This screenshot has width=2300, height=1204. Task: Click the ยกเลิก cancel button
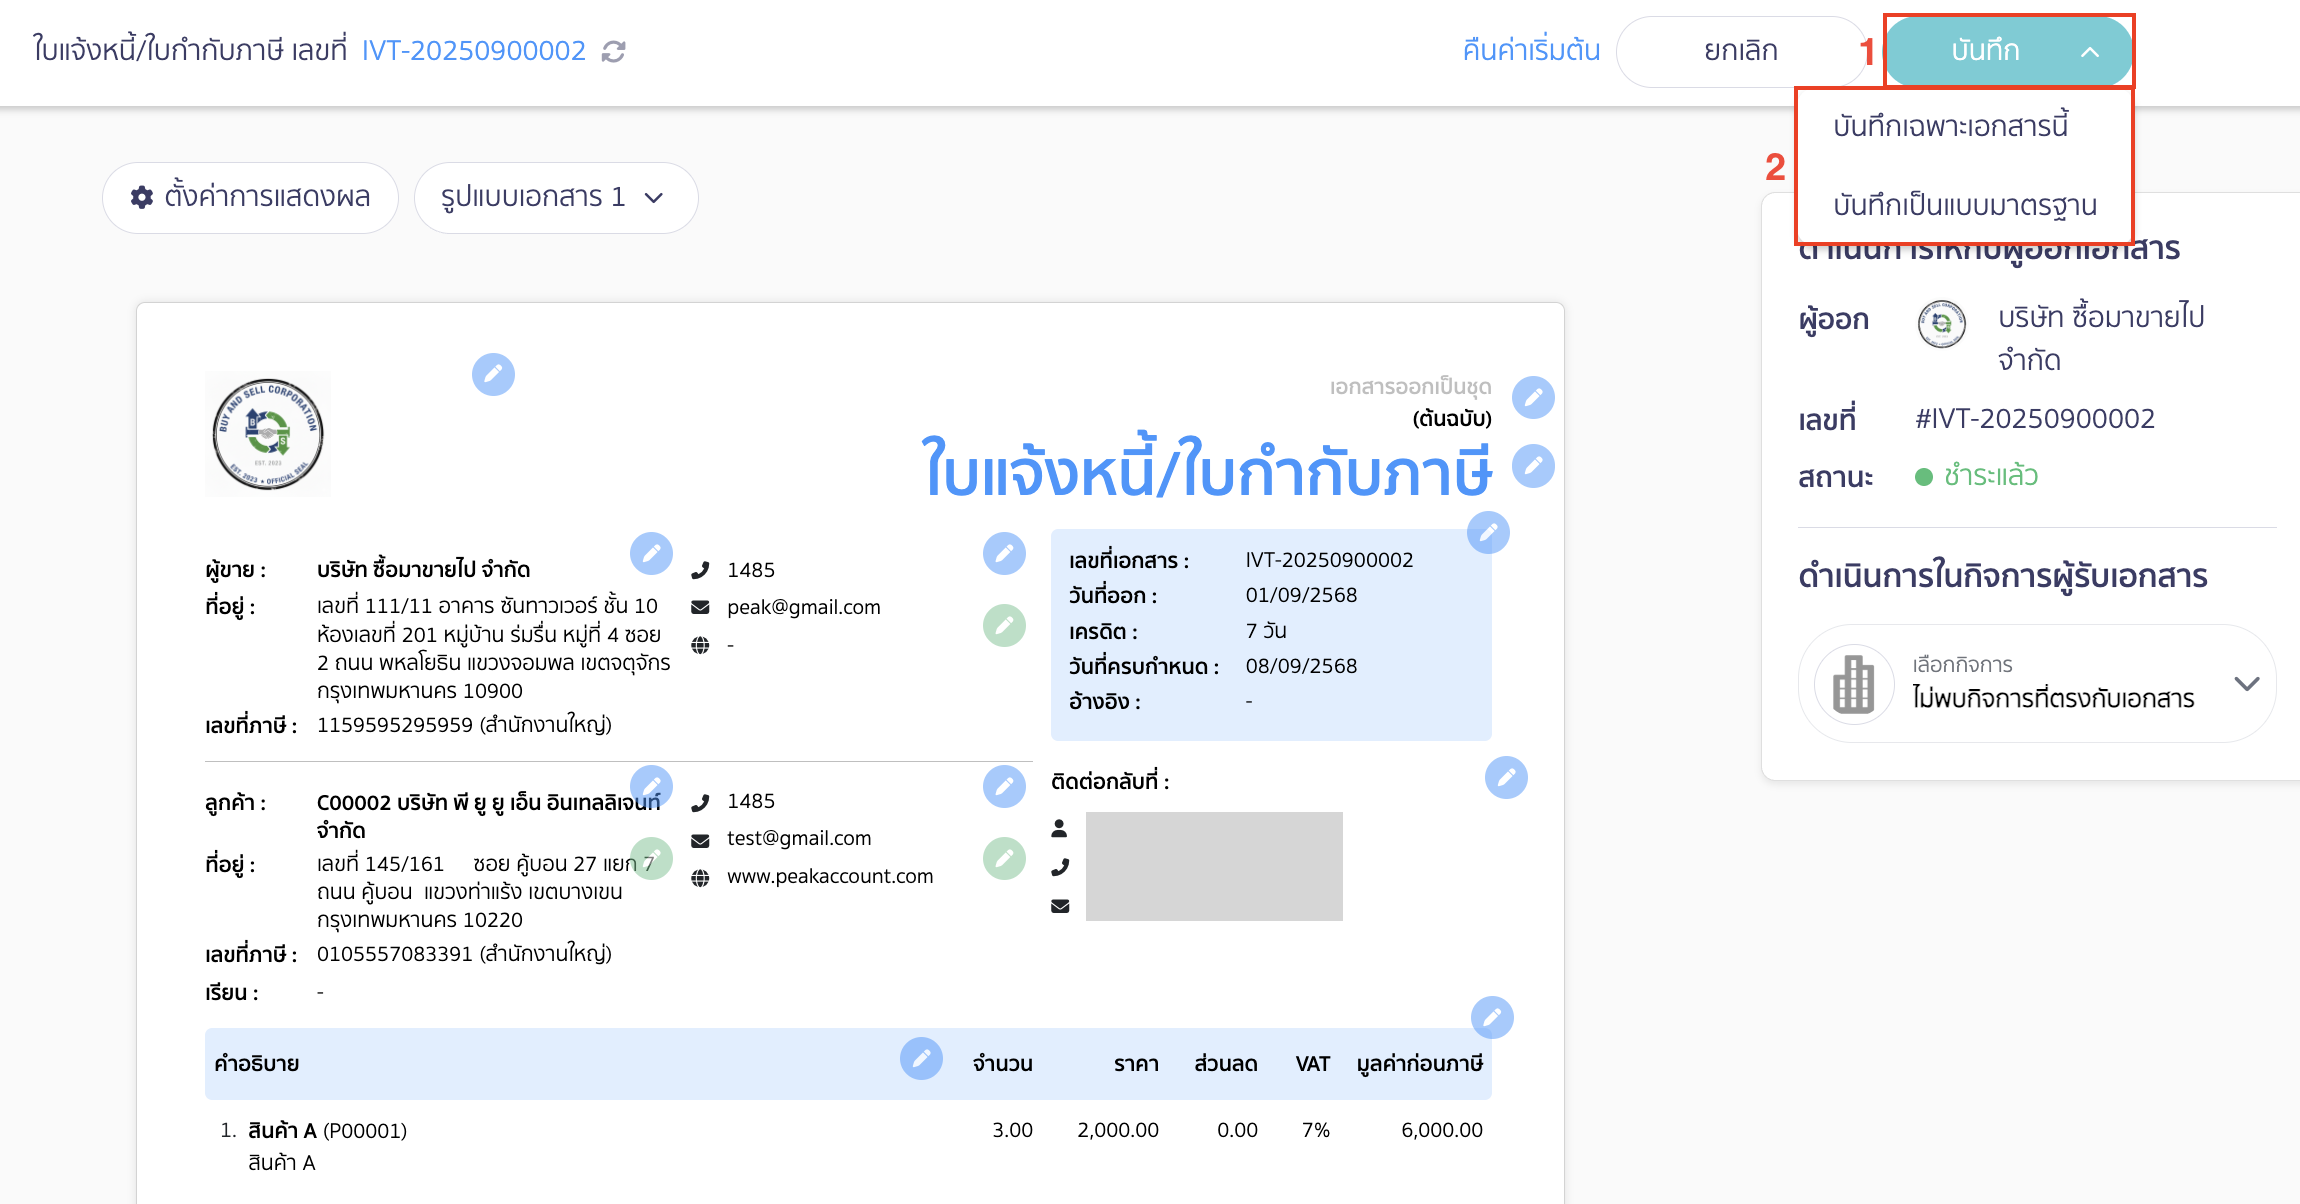click(1741, 50)
